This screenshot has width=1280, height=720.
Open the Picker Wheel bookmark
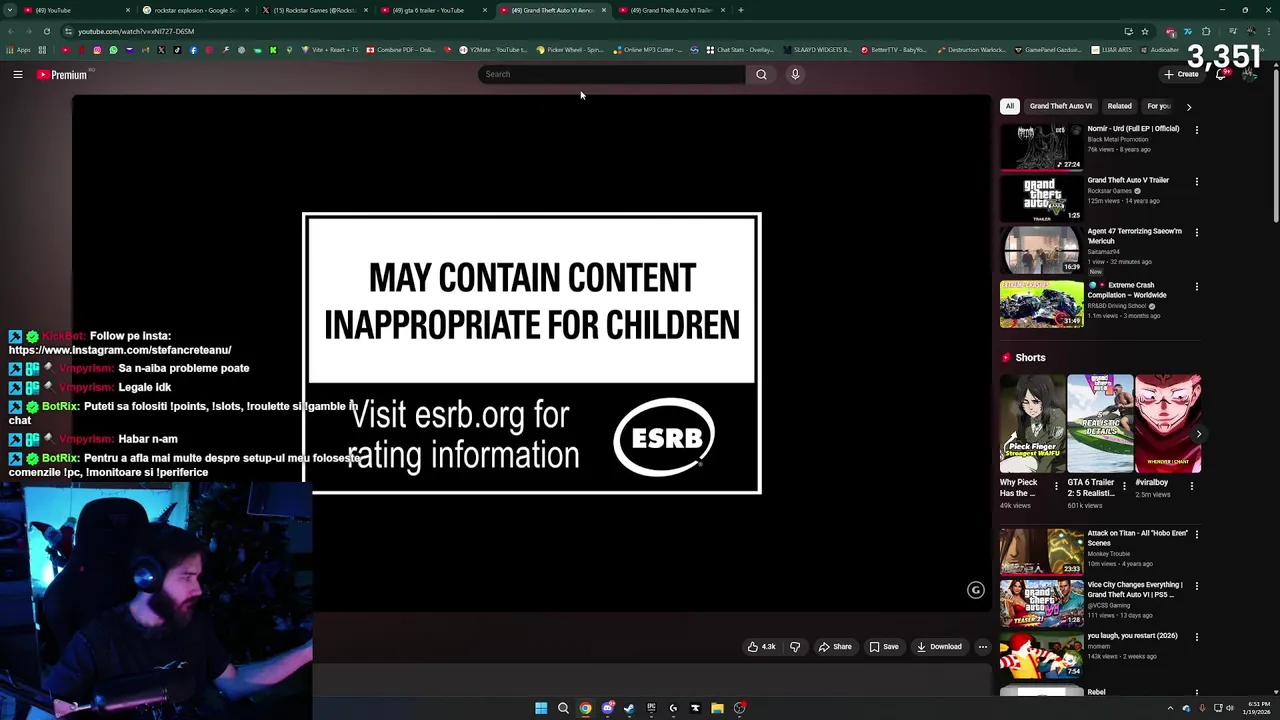point(570,50)
